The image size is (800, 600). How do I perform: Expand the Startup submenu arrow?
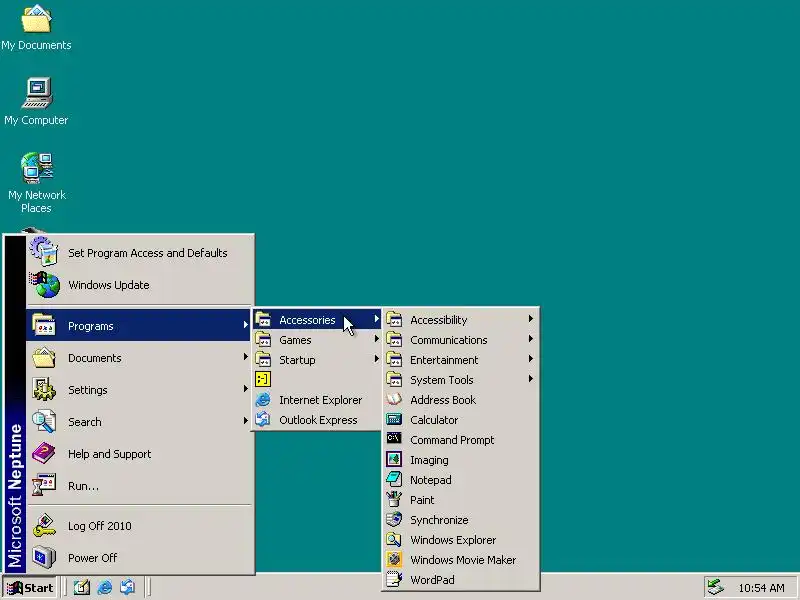[x=377, y=359]
